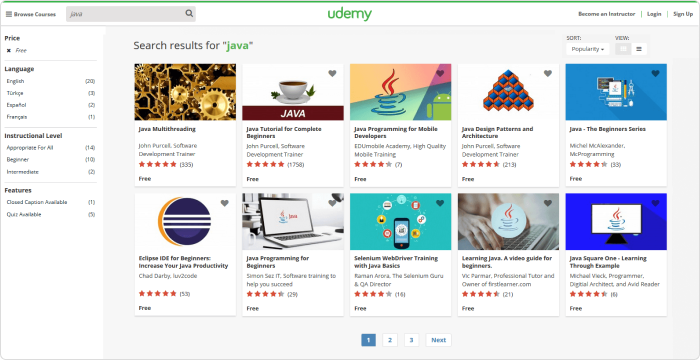Open the Popularity sort dropdown
The height and width of the screenshot is (360, 700).
pos(588,49)
